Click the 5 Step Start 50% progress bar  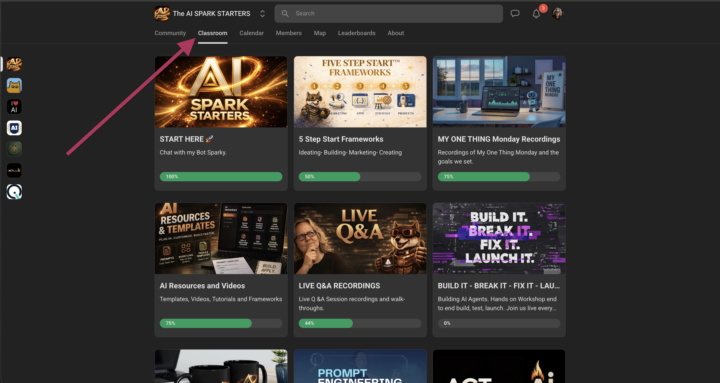pos(360,177)
